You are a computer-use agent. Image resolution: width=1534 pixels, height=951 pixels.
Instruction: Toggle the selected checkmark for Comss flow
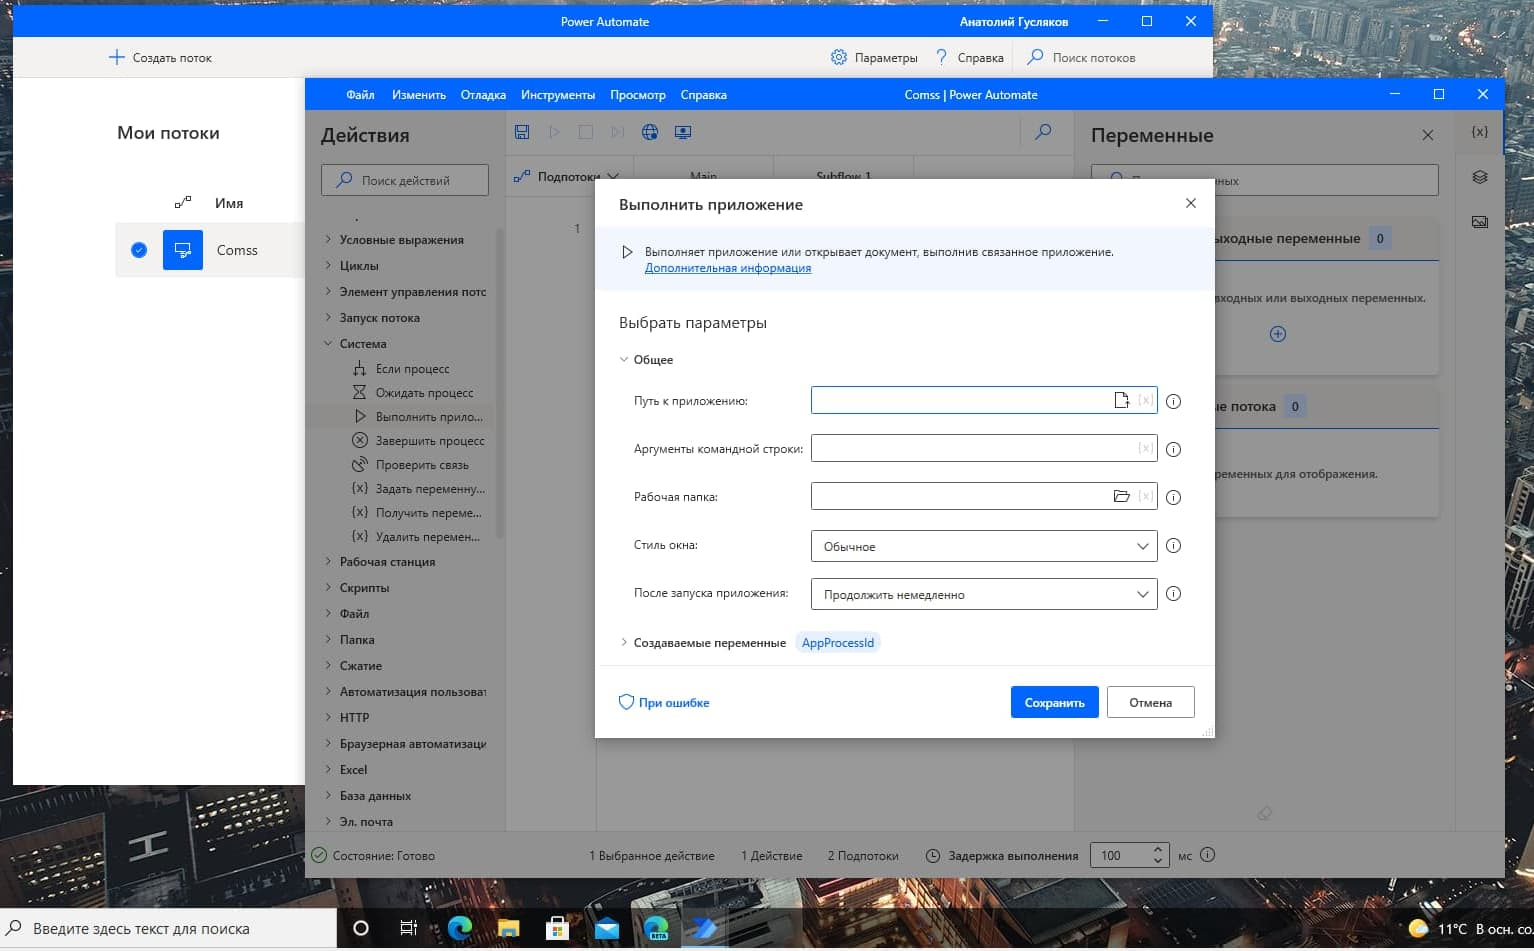(139, 250)
